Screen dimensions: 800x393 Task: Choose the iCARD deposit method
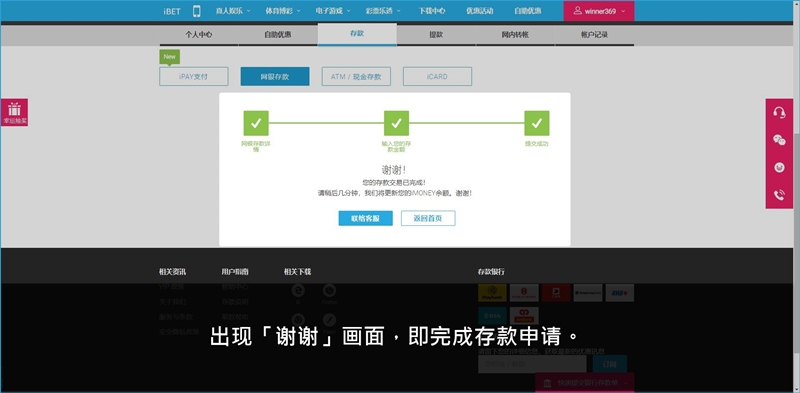437,77
